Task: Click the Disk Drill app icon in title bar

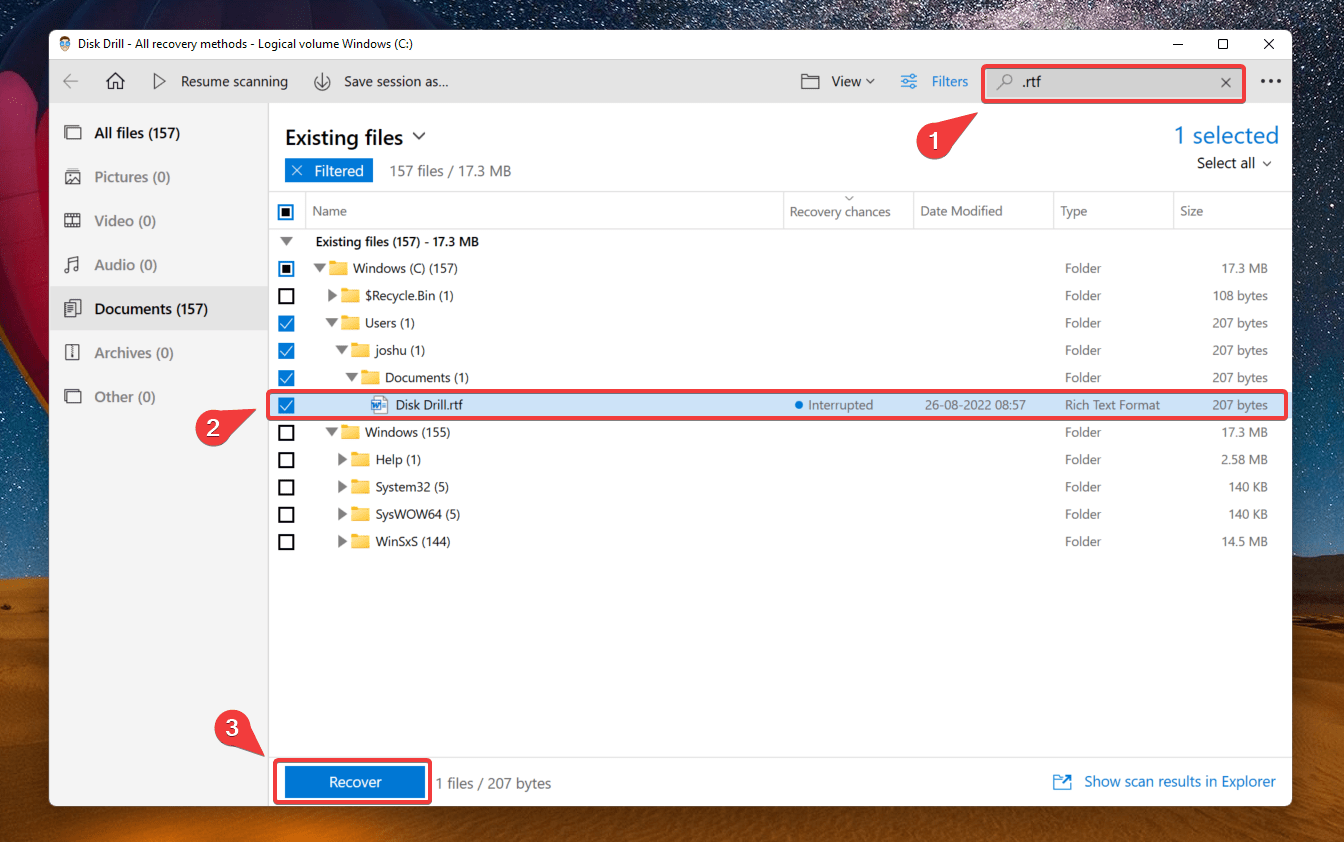Action: tap(65, 44)
